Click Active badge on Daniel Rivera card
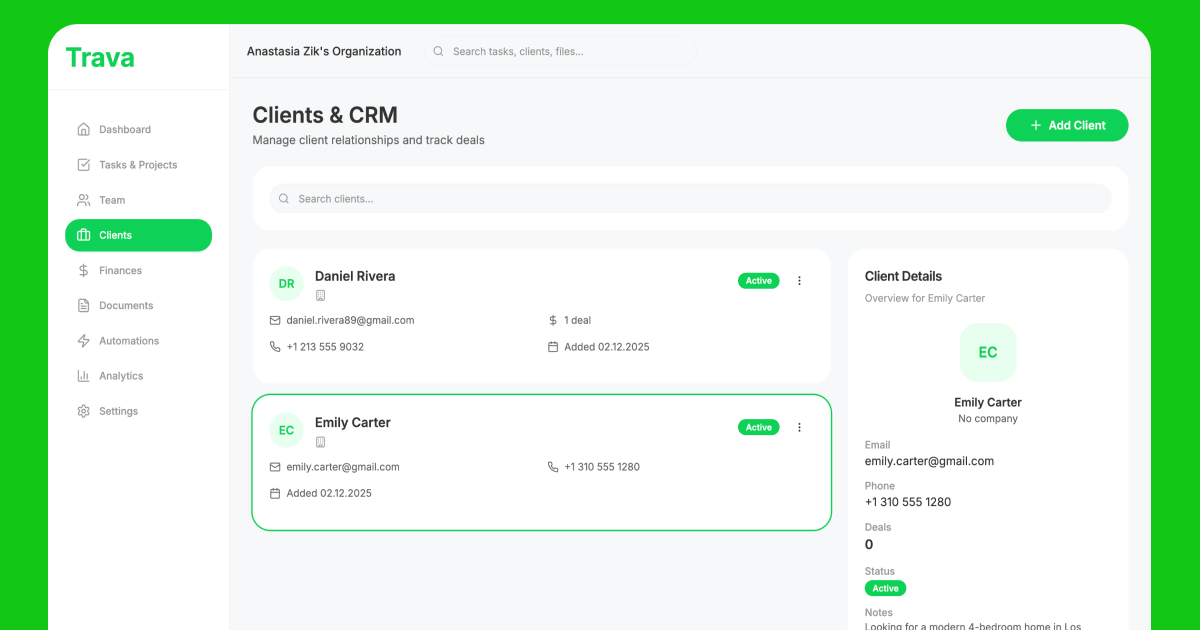Screen dimensions: 1200x630 (x=759, y=281)
